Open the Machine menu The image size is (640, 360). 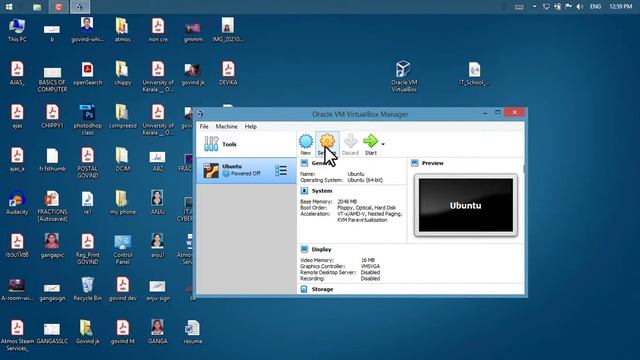(x=226, y=127)
